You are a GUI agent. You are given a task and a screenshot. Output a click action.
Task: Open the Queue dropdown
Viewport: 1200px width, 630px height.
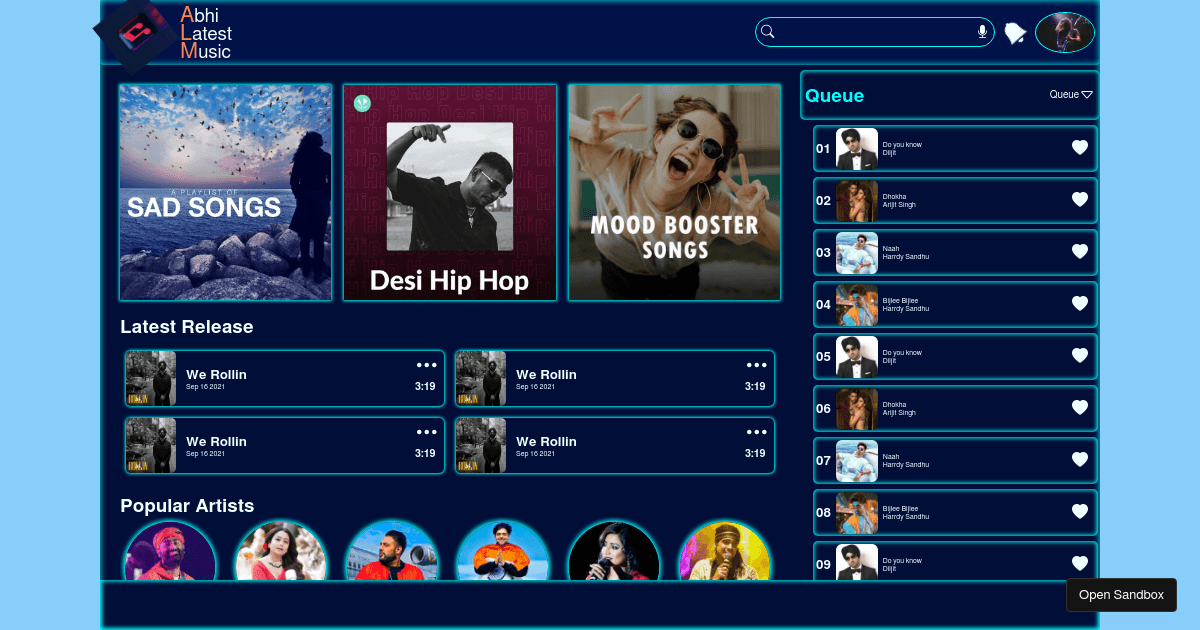tap(1071, 95)
